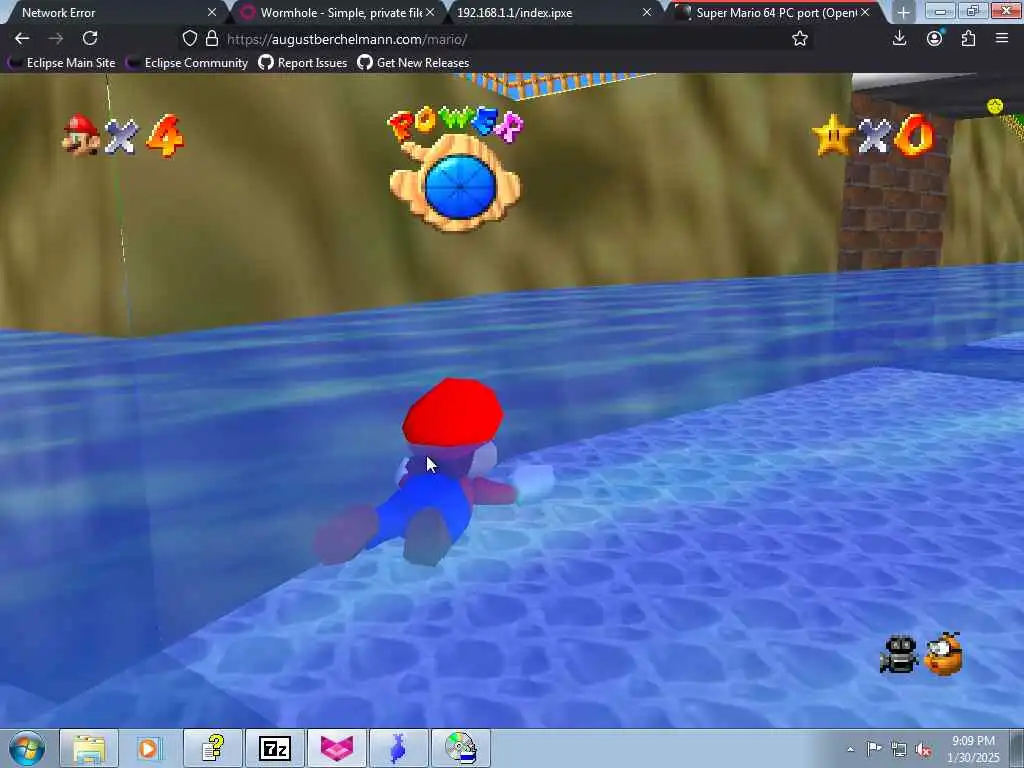This screenshot has width=1024, height=768.
Task: Click the star counter icon
Action: point(833,135)
